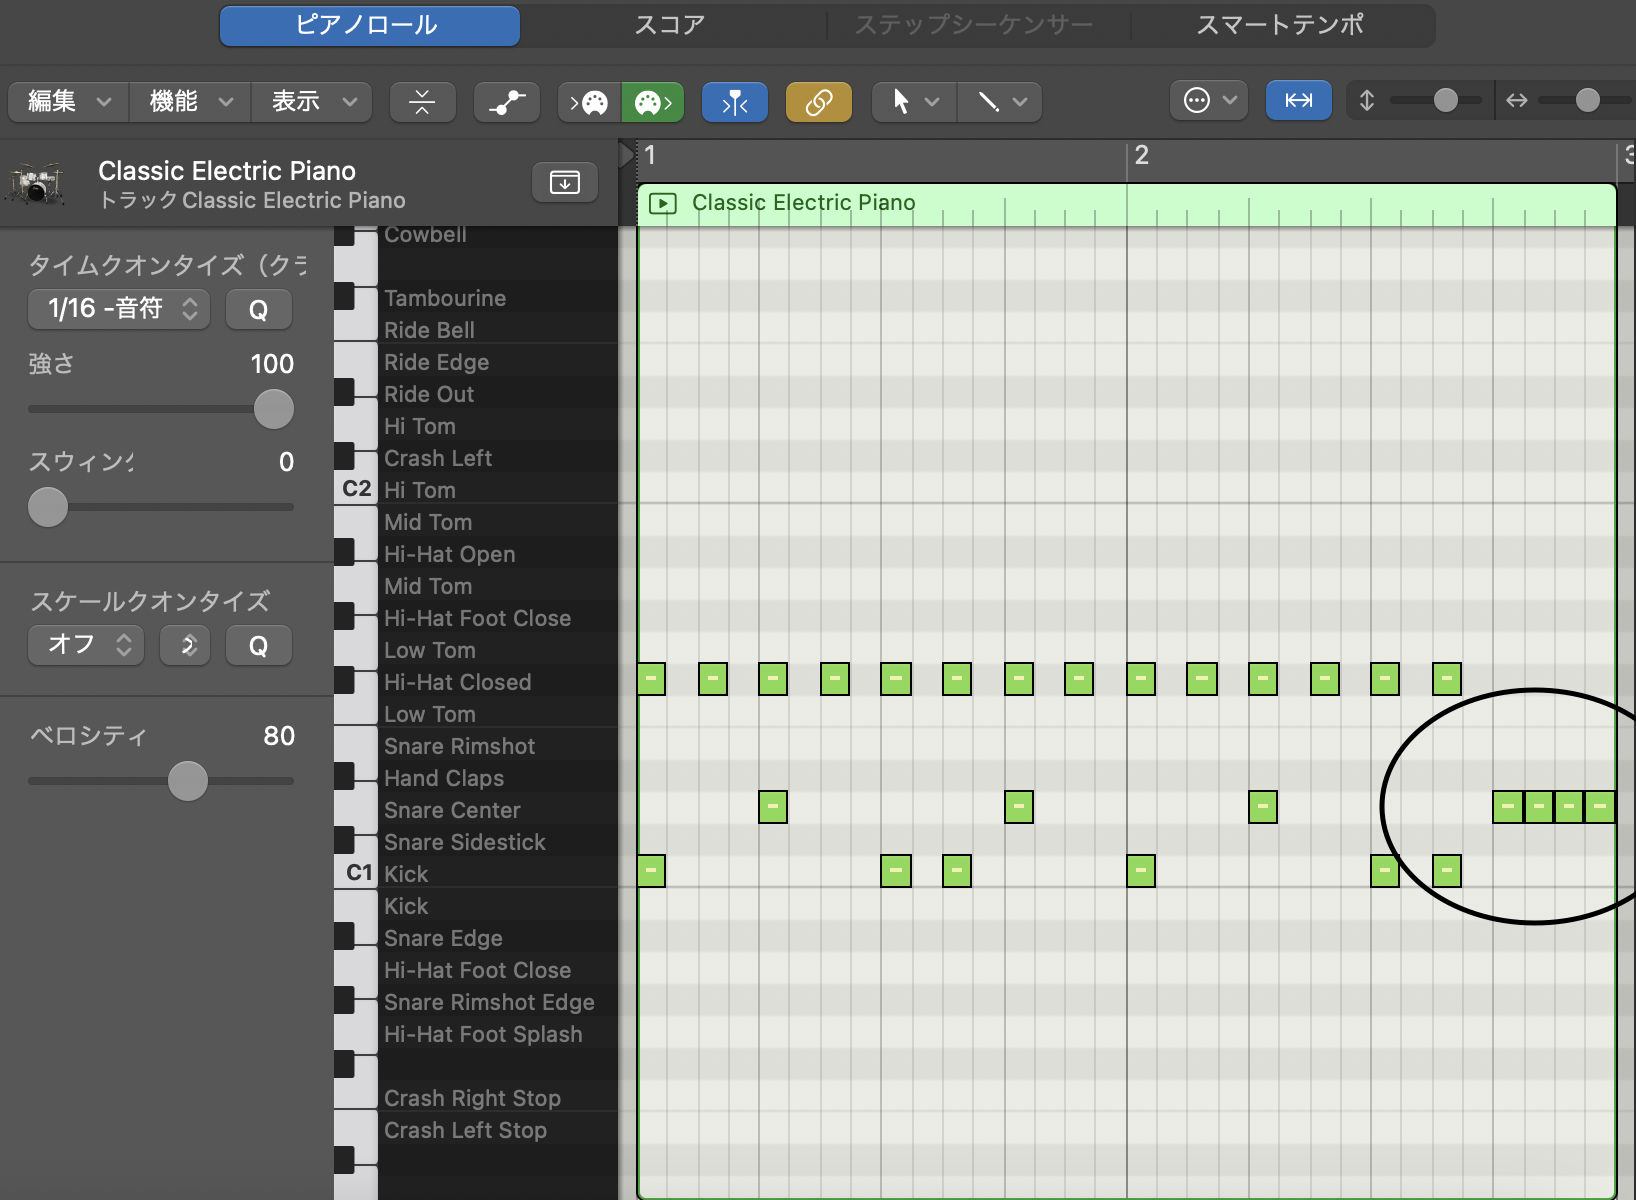Click the region play icon
The image size is (1636, 1200).
click(662, 204)
